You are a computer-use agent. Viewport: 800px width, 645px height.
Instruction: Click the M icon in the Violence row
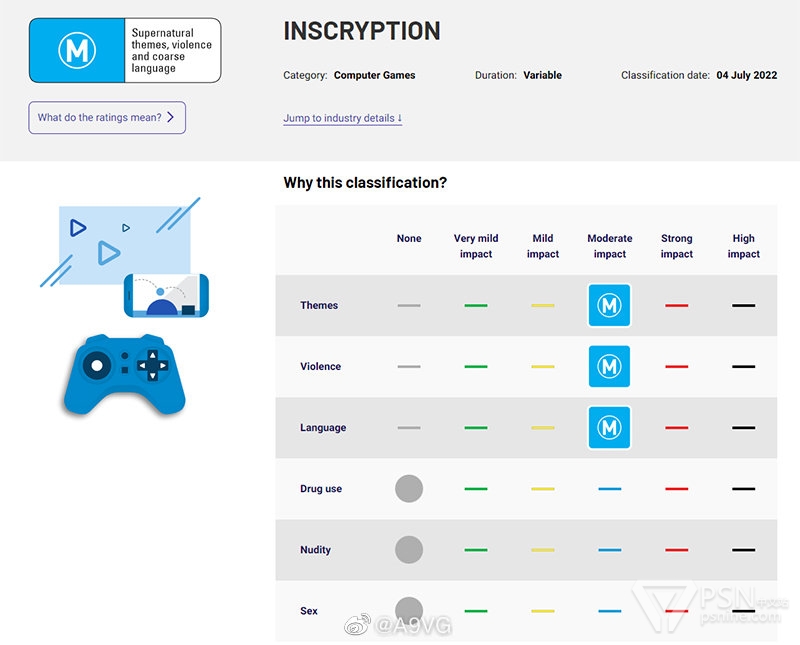(609, 366)
